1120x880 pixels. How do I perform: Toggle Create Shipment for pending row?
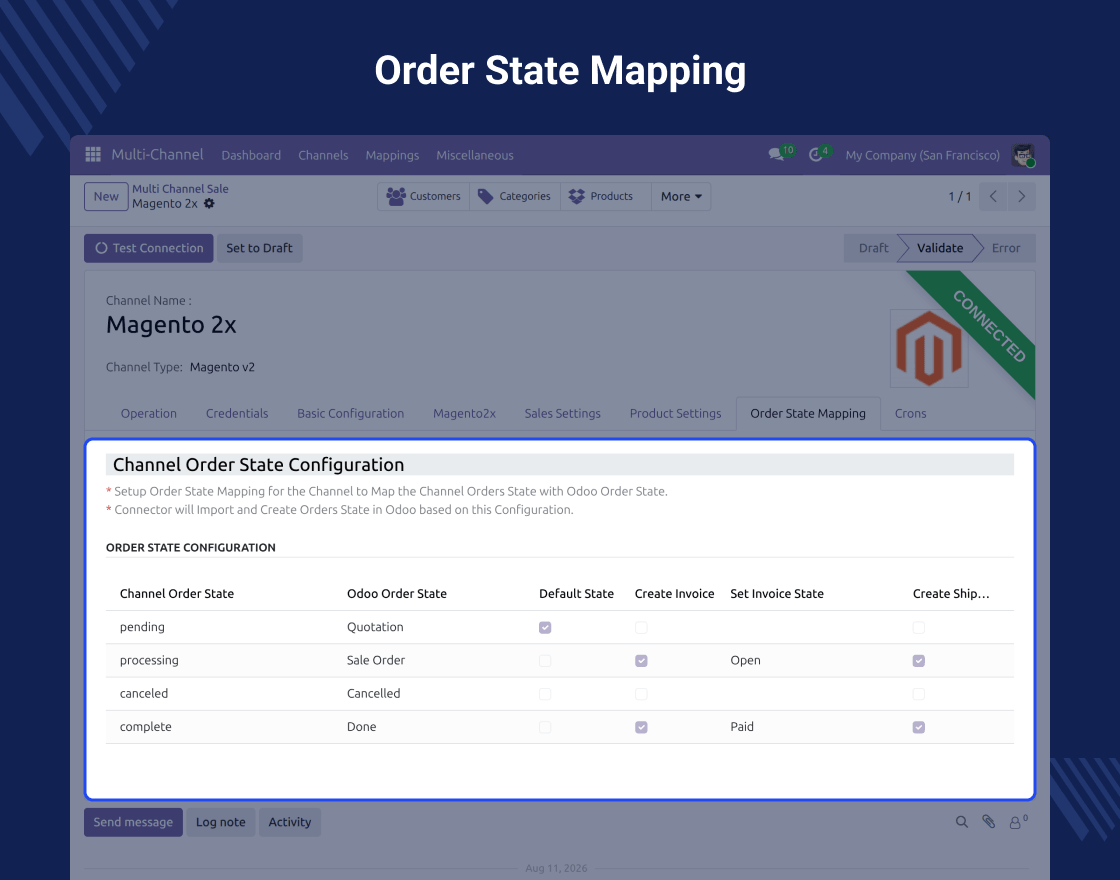pyautogui.click(x=919, y=627)
